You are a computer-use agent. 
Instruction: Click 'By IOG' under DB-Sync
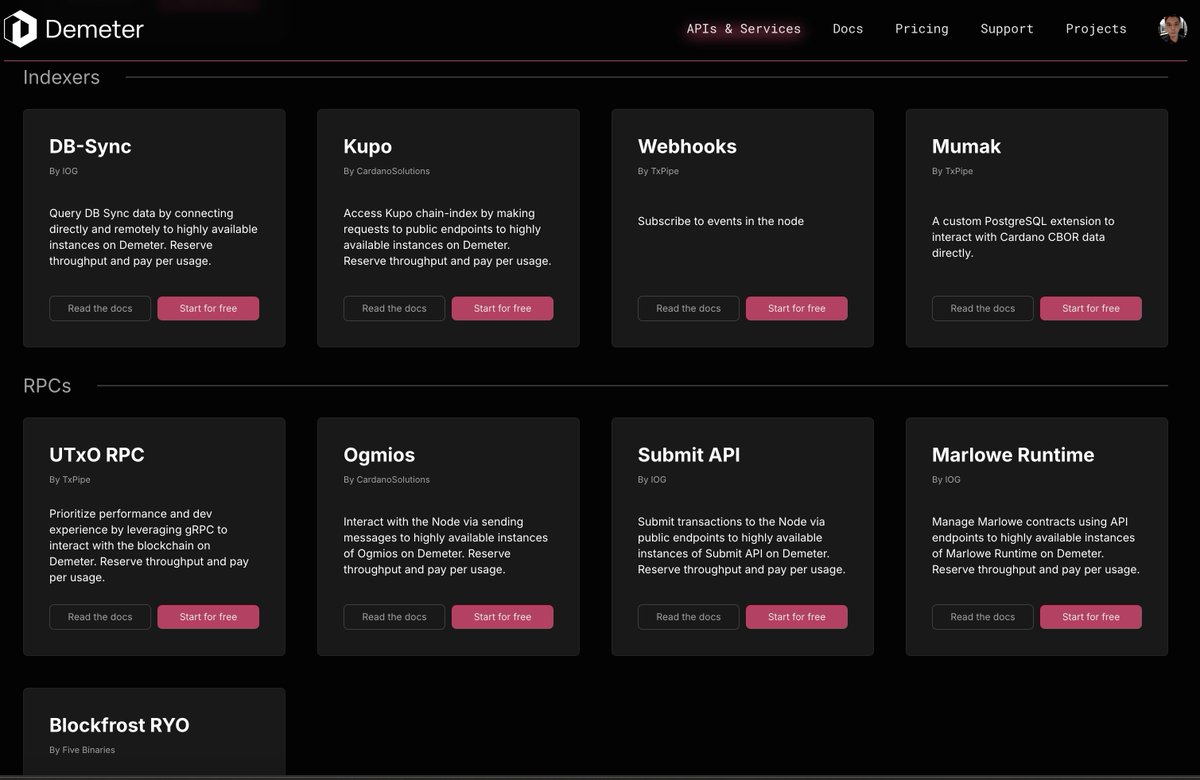tap(63, 171)
